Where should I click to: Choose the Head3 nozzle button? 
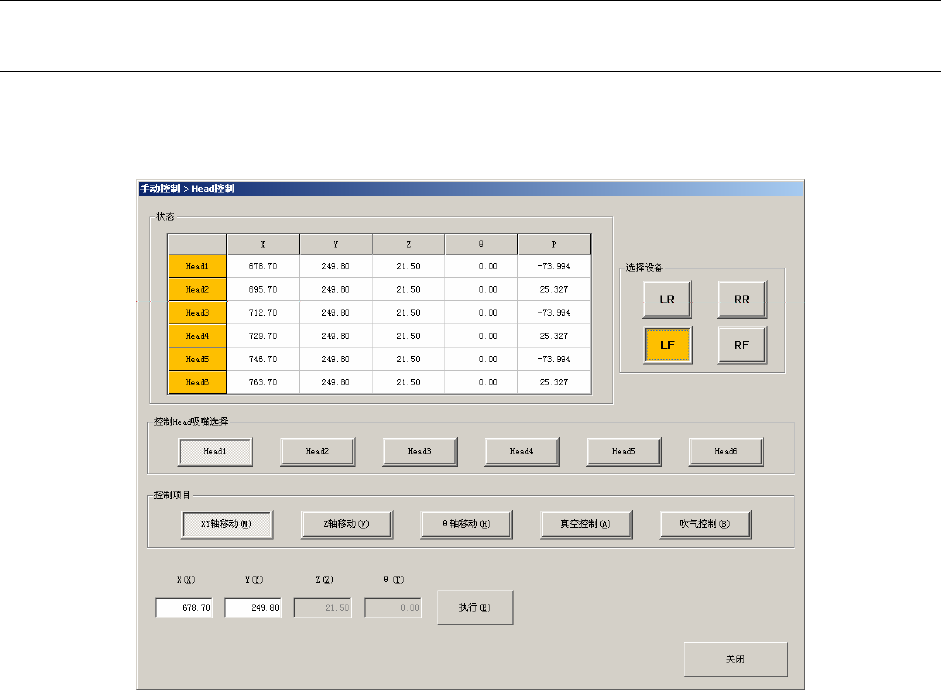point(420,452)
